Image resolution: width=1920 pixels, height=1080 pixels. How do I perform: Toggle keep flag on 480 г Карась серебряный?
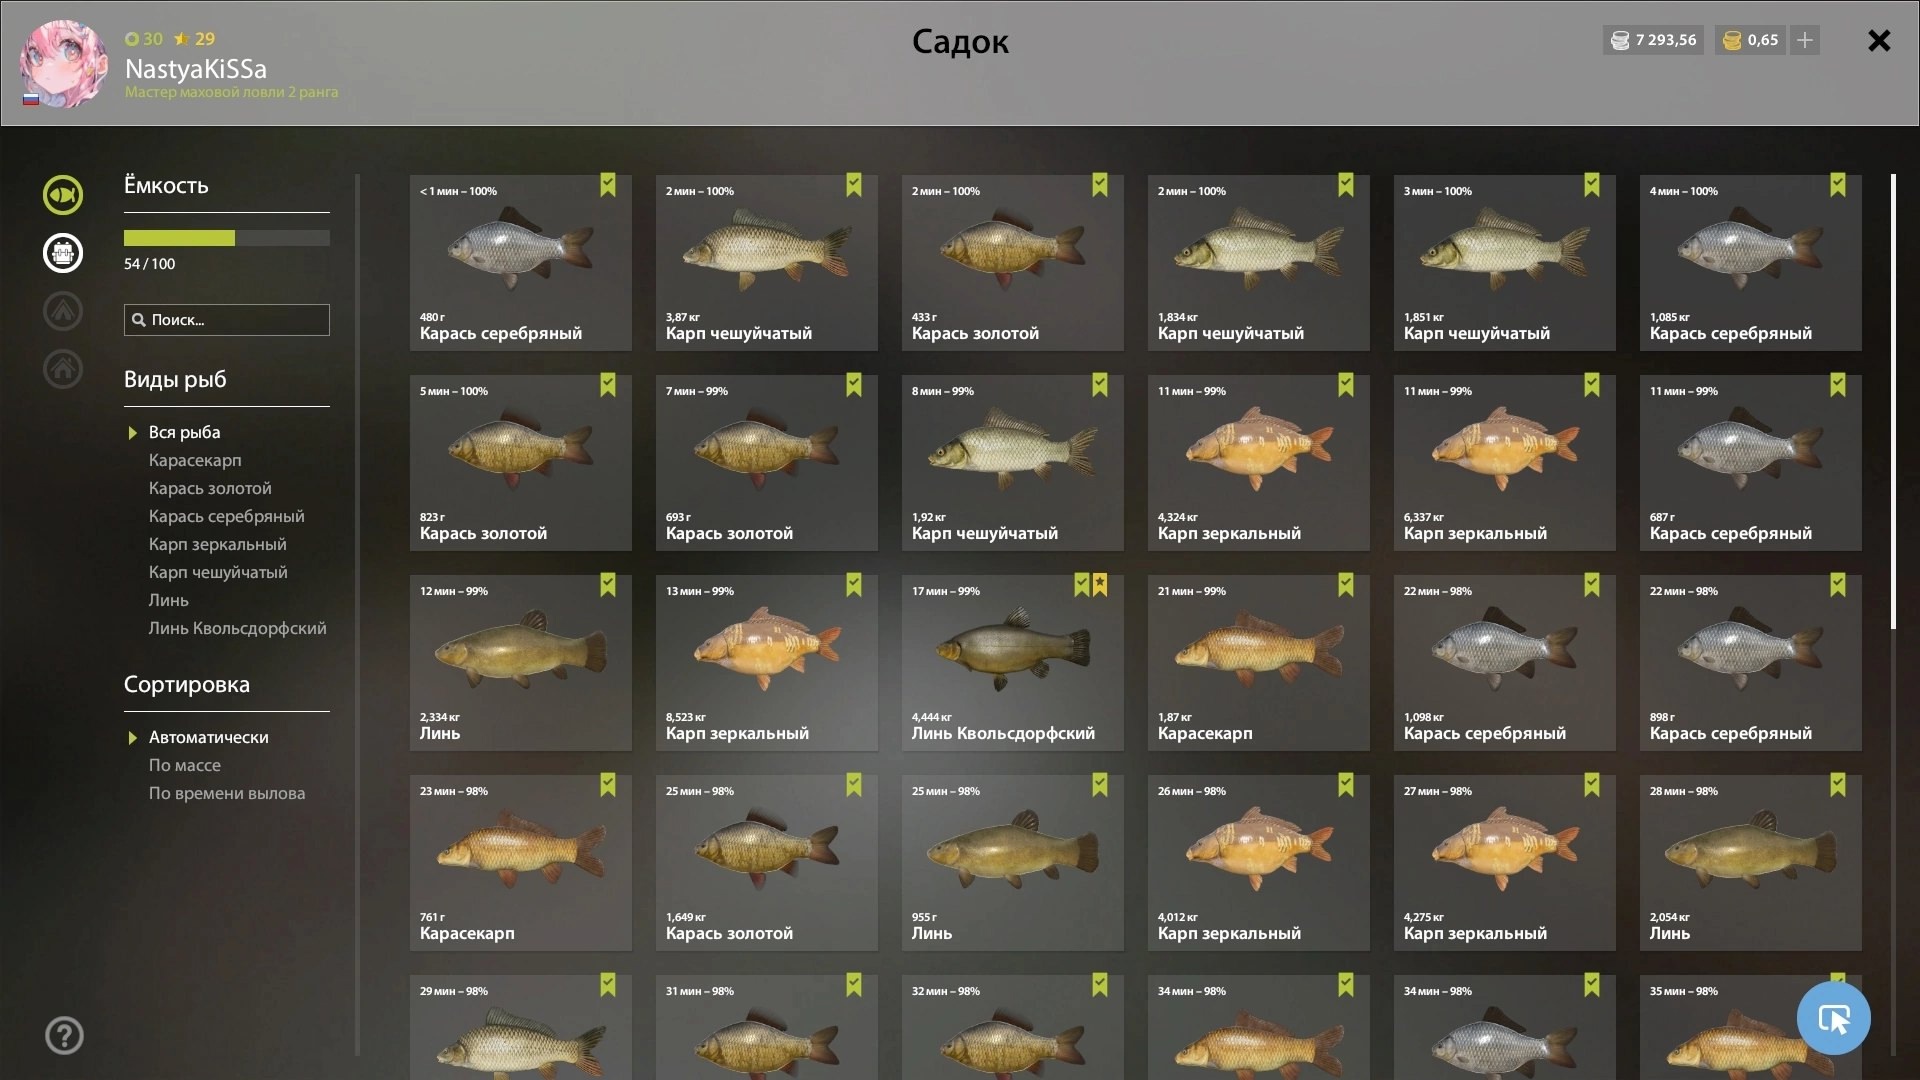click(608, 185)
